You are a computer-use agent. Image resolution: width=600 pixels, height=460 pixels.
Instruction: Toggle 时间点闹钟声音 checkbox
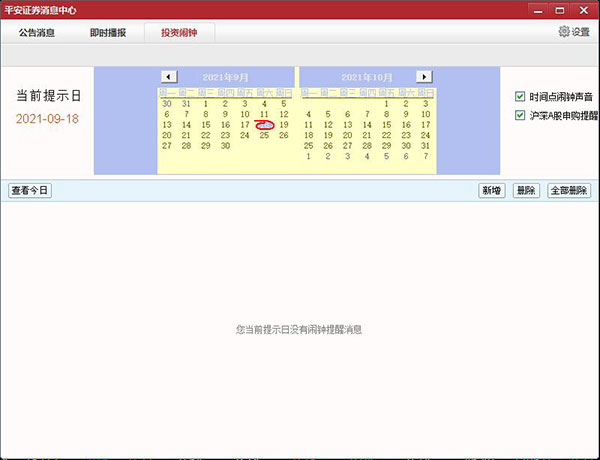[x=520, y=96]
